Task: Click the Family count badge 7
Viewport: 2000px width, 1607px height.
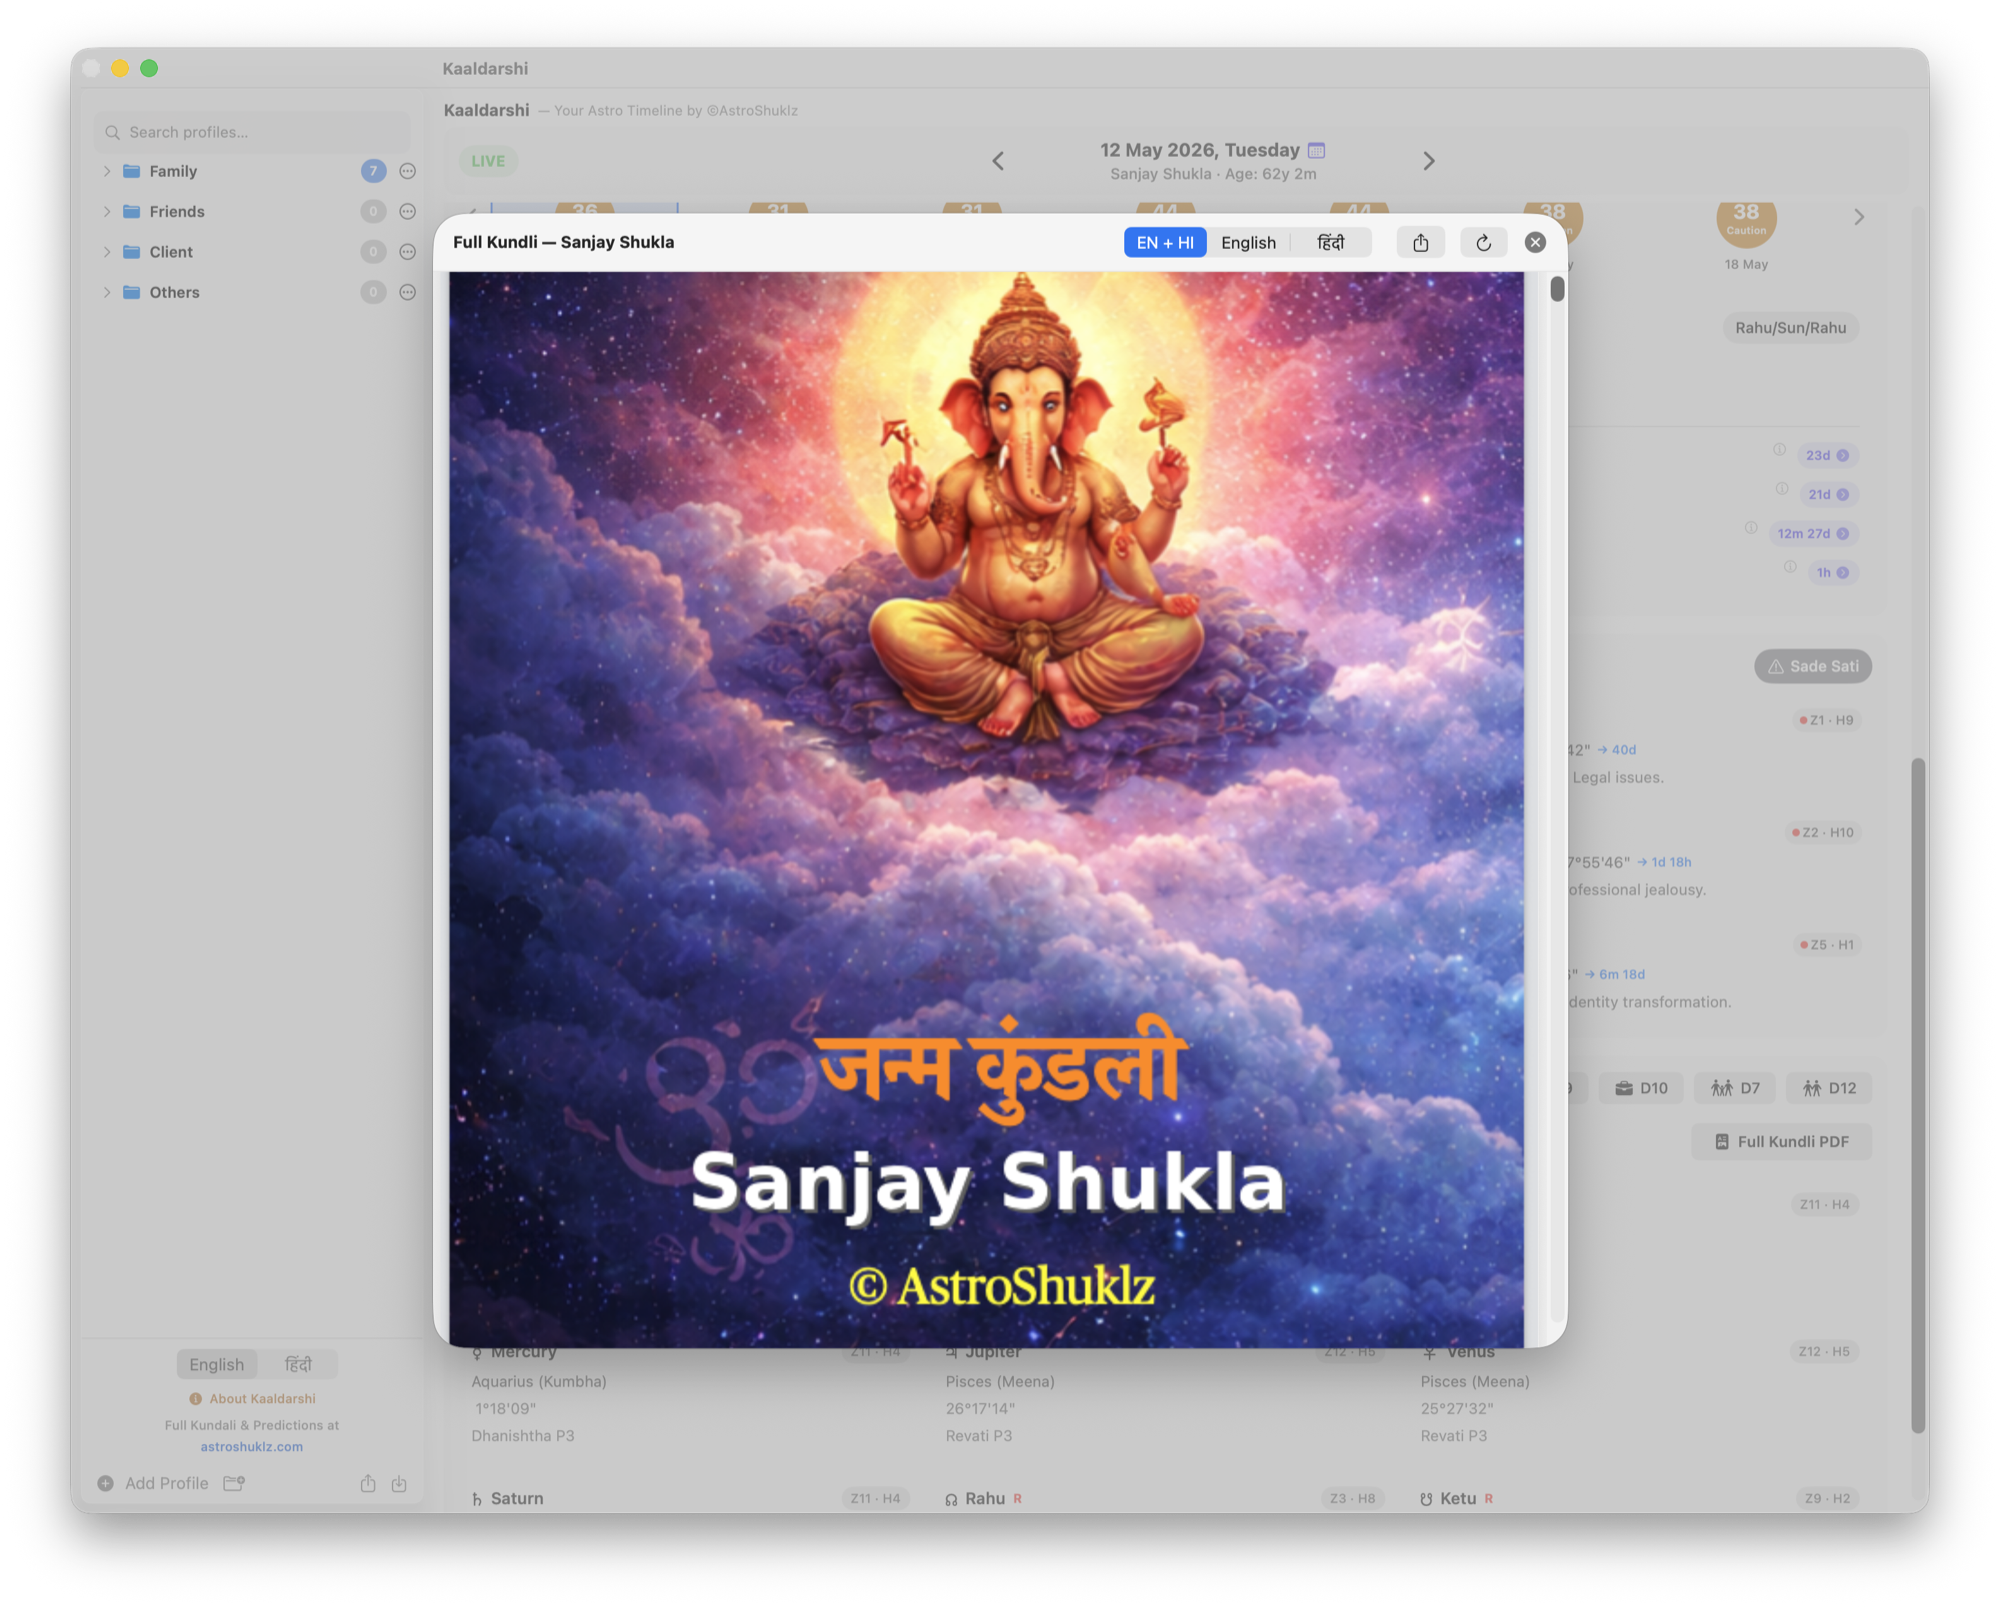Action: pos(373,171)
